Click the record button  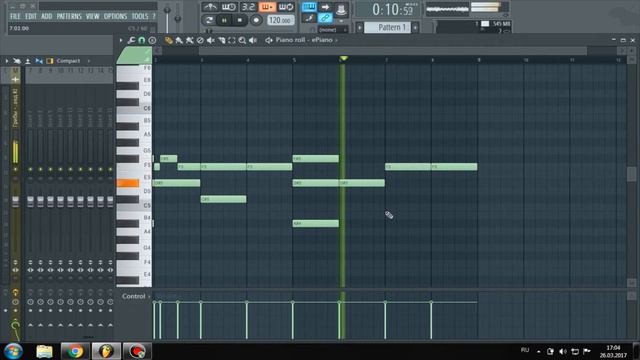click(x=256, y=20)
